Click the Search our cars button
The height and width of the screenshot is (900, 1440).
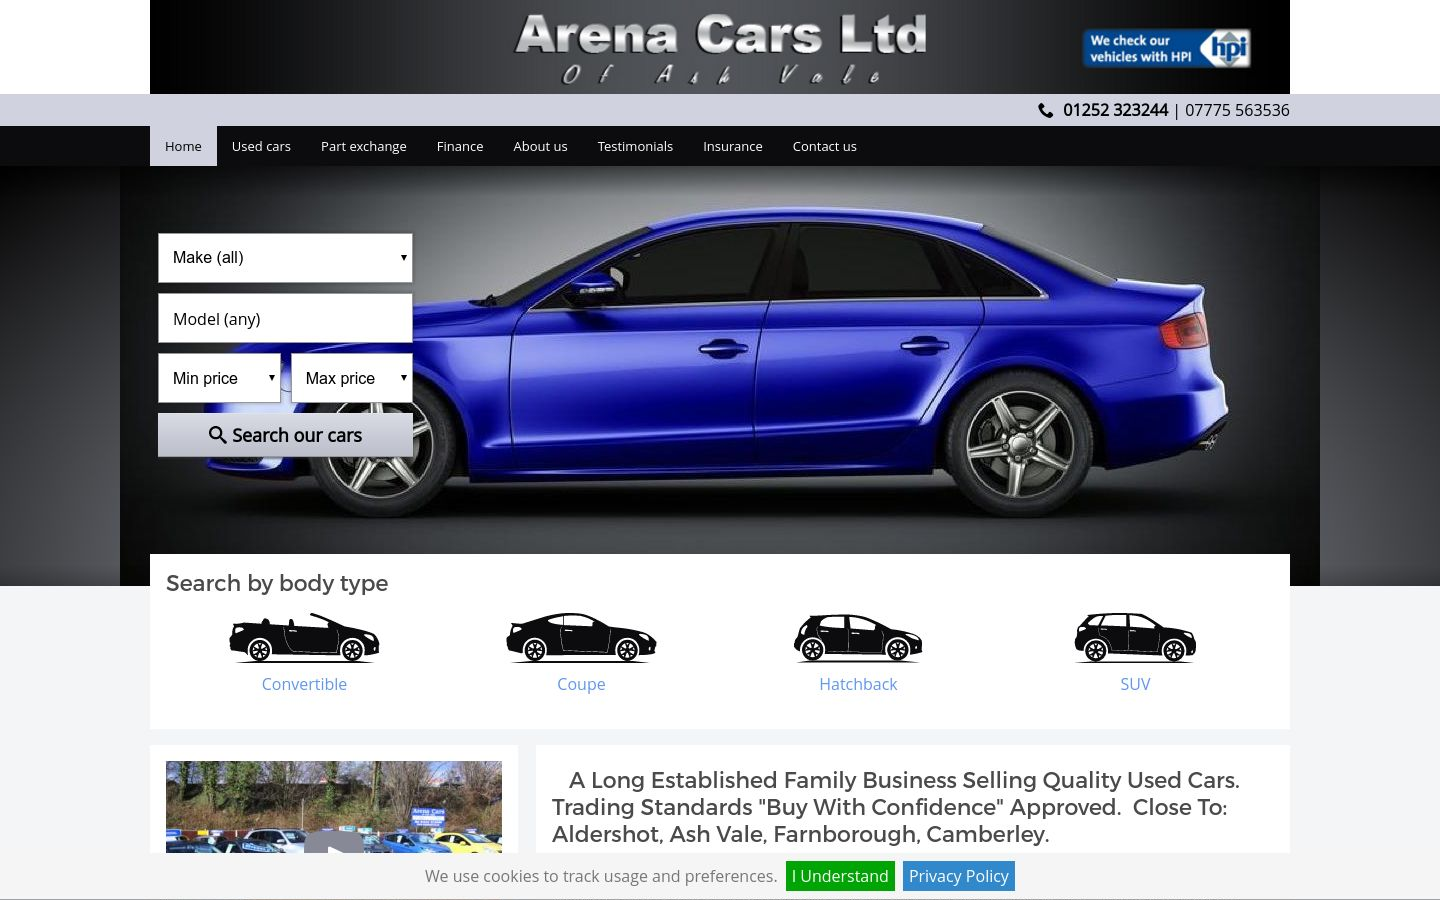(x=285, y=435)
